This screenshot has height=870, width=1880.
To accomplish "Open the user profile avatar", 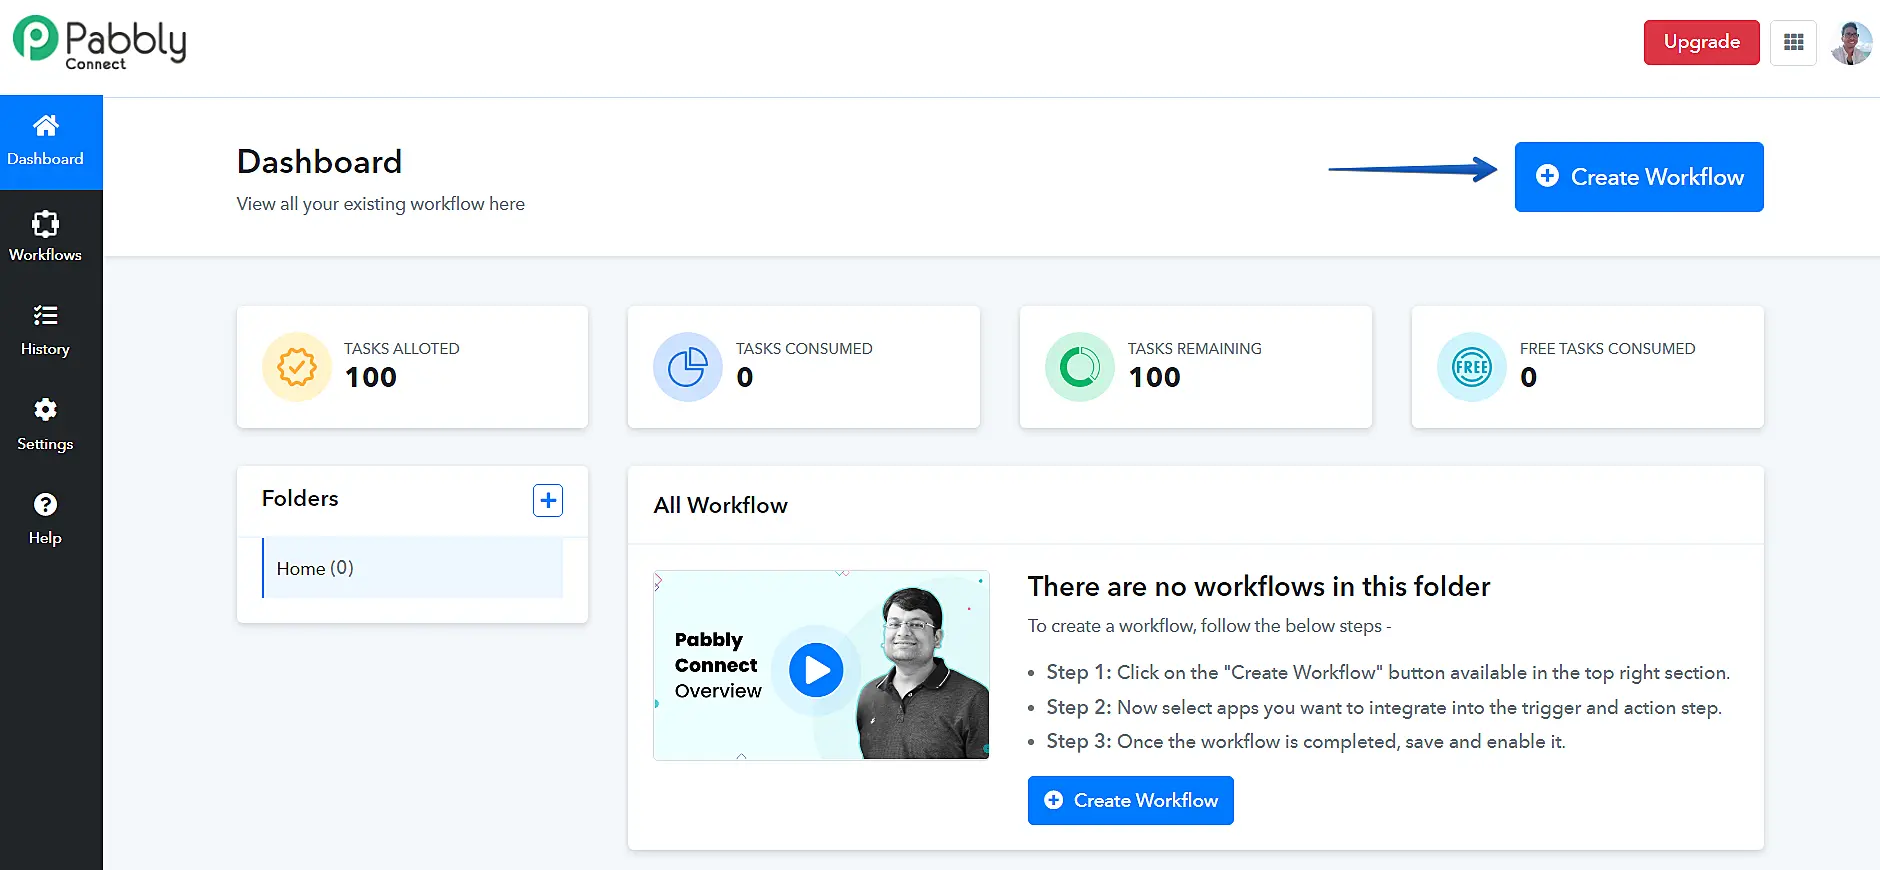I will pyautogui.click(x=1851, y=43).
